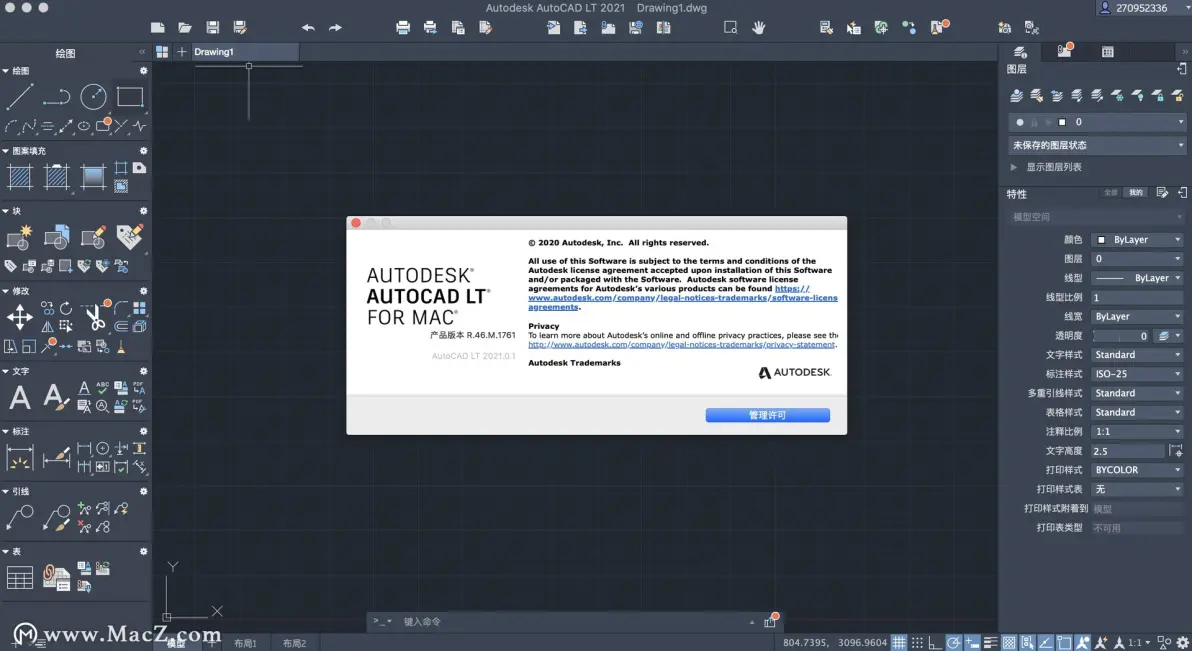Toggle snap mode dots in status bar

tap(918, 643)
